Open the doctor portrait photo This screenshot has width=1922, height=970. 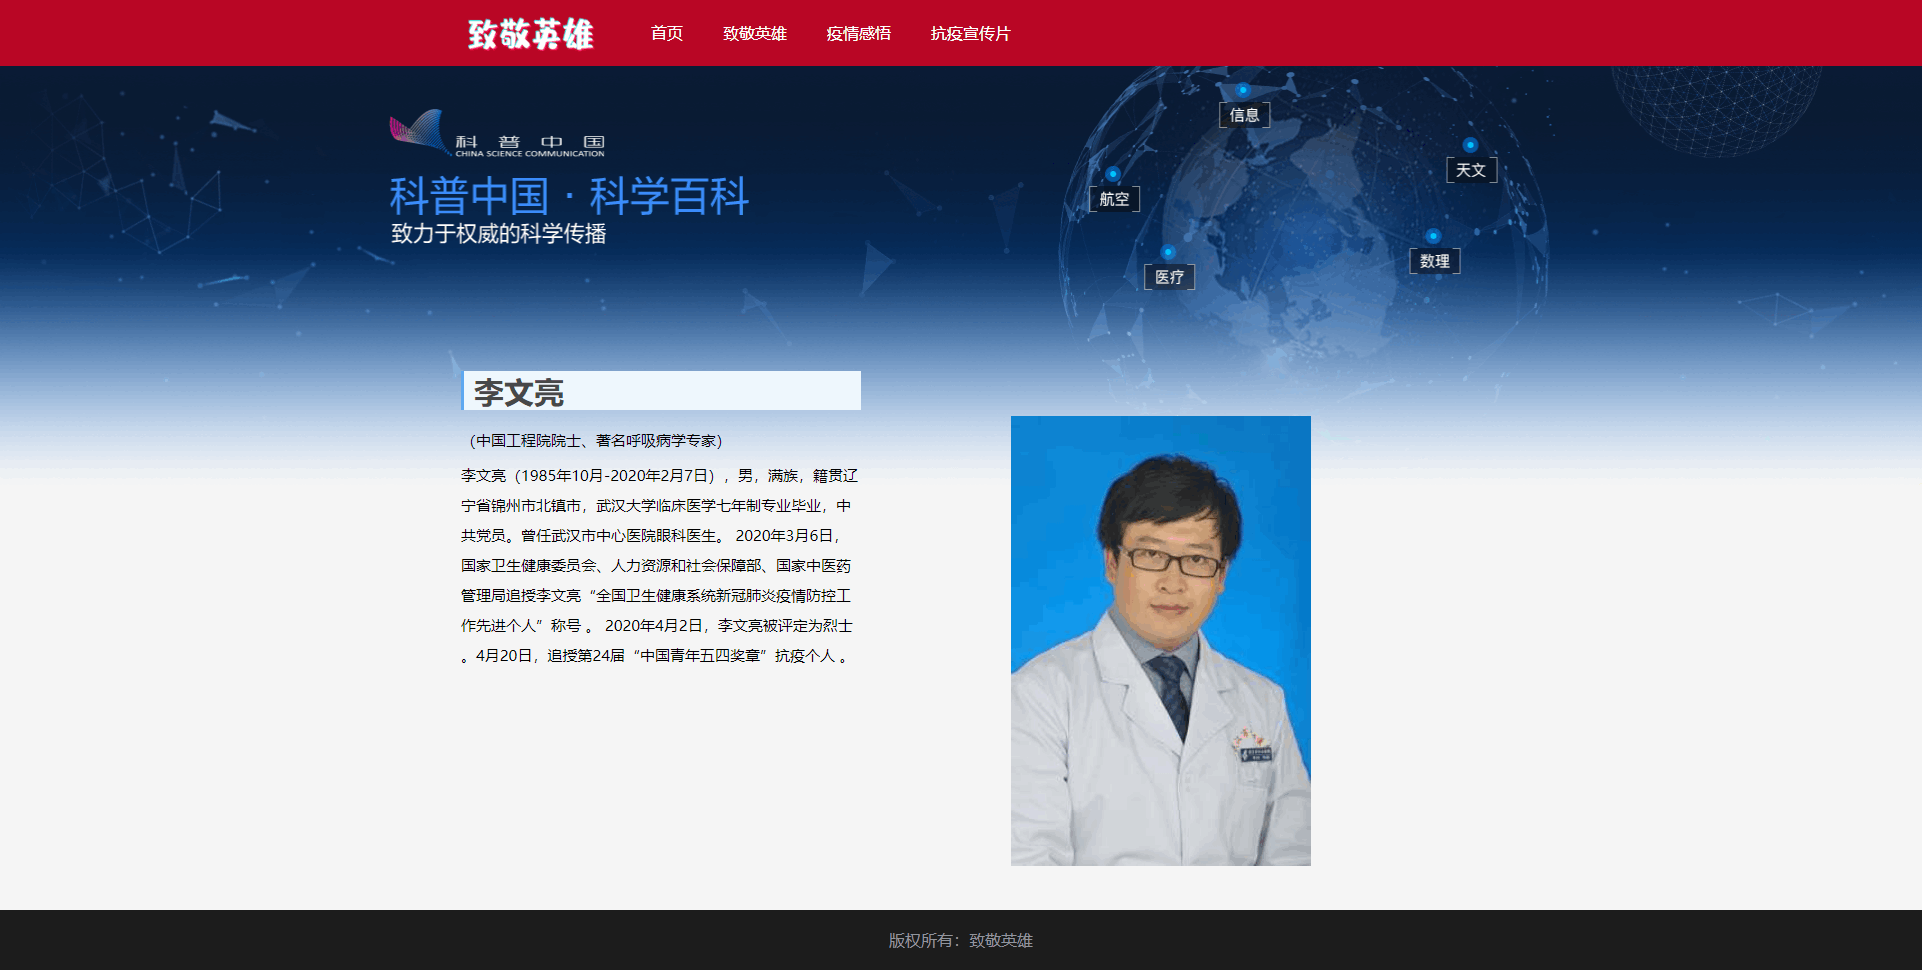[1161, 641]
